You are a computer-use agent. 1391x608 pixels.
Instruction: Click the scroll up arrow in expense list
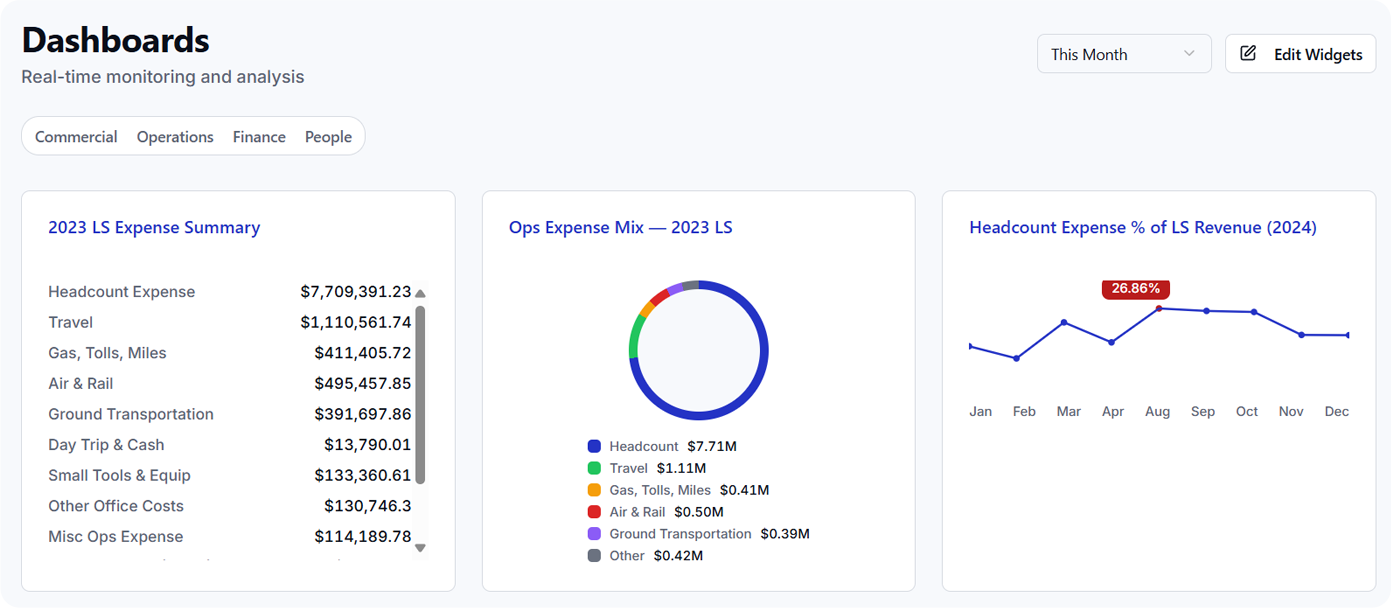coord(420,293)
